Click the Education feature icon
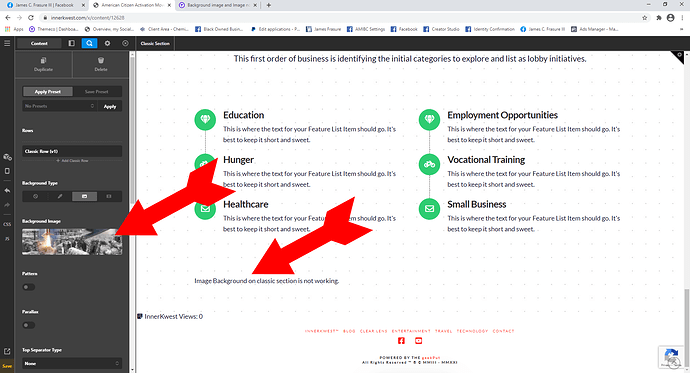The width and height of the screenshot is (690, 373). click(x=205, y=119)
